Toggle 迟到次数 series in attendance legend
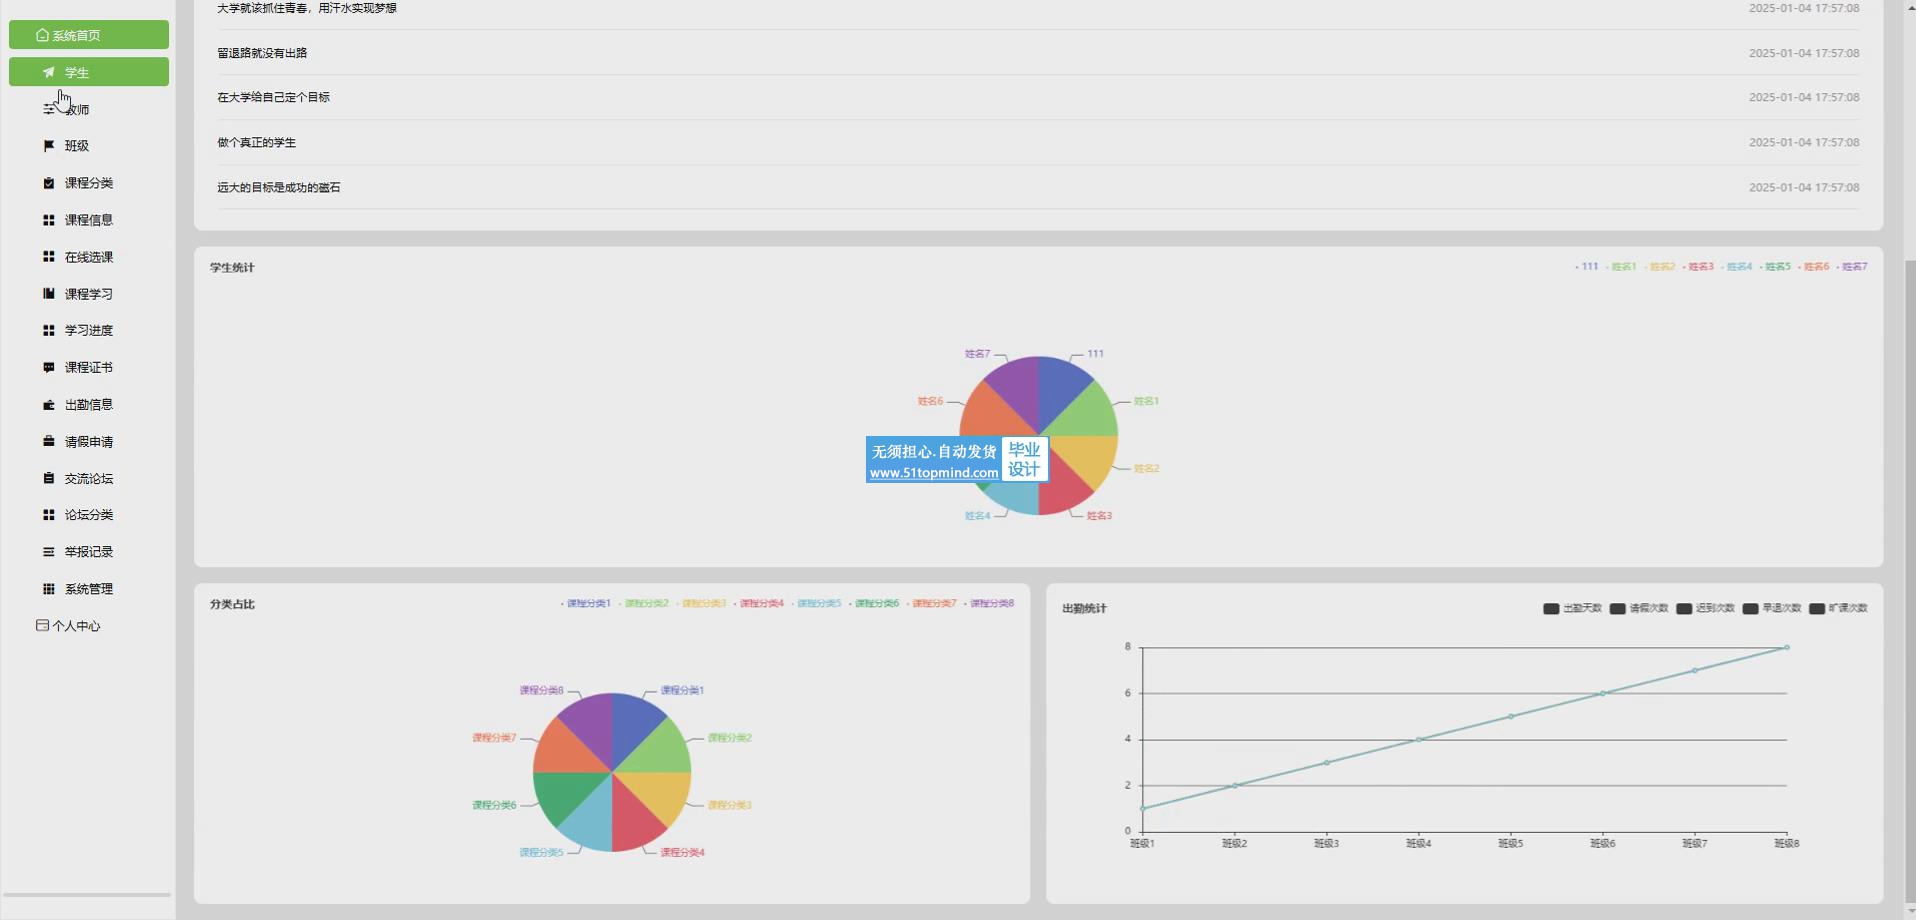This screenshot has height=920, width=1916. 1705,609
